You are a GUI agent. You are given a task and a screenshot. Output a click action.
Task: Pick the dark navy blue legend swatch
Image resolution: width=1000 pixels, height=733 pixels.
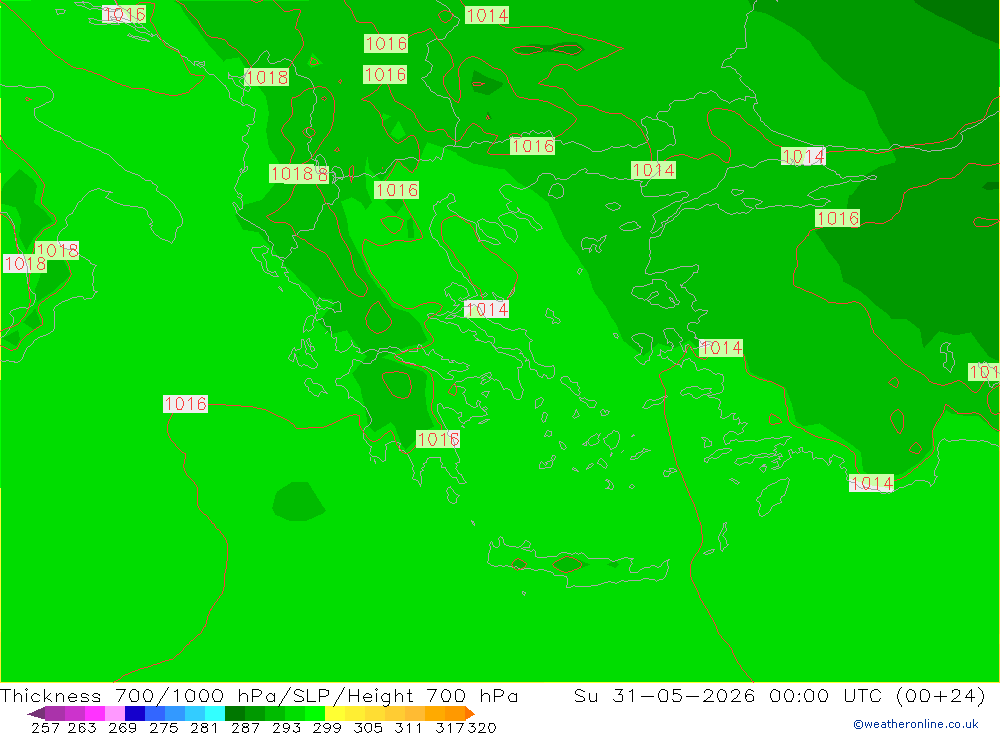pos(135,713)
